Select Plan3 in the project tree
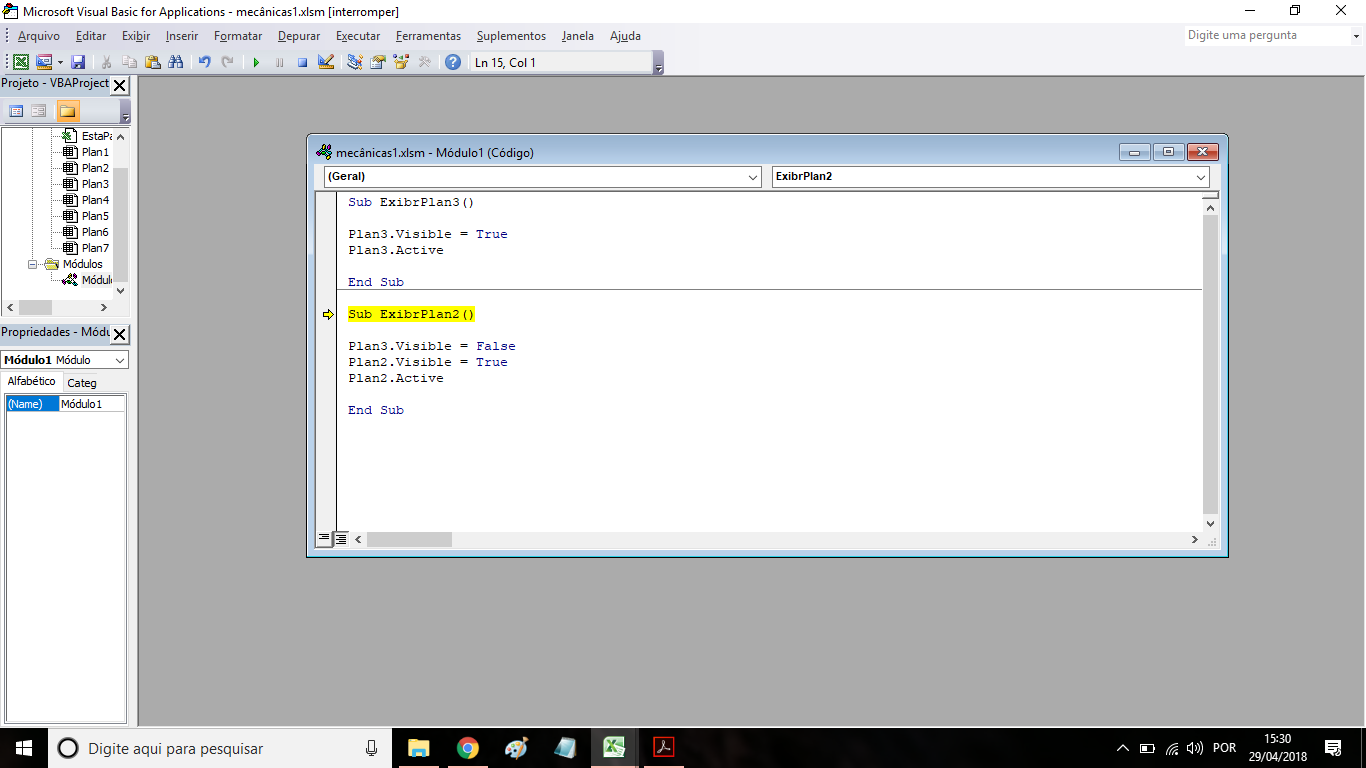Viewport: 1366px width, 768px height. pos(95,184)
